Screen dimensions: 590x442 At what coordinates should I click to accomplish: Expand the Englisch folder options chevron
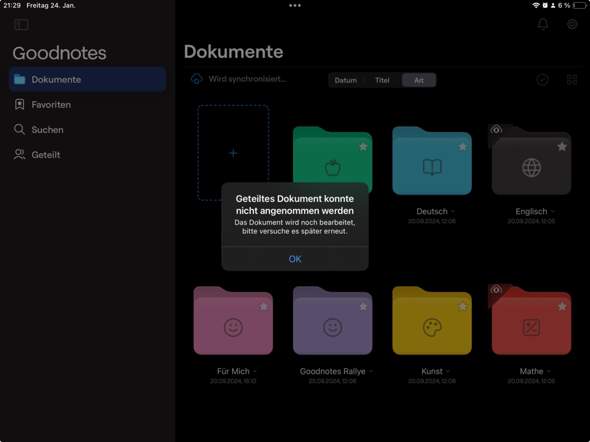552,212
